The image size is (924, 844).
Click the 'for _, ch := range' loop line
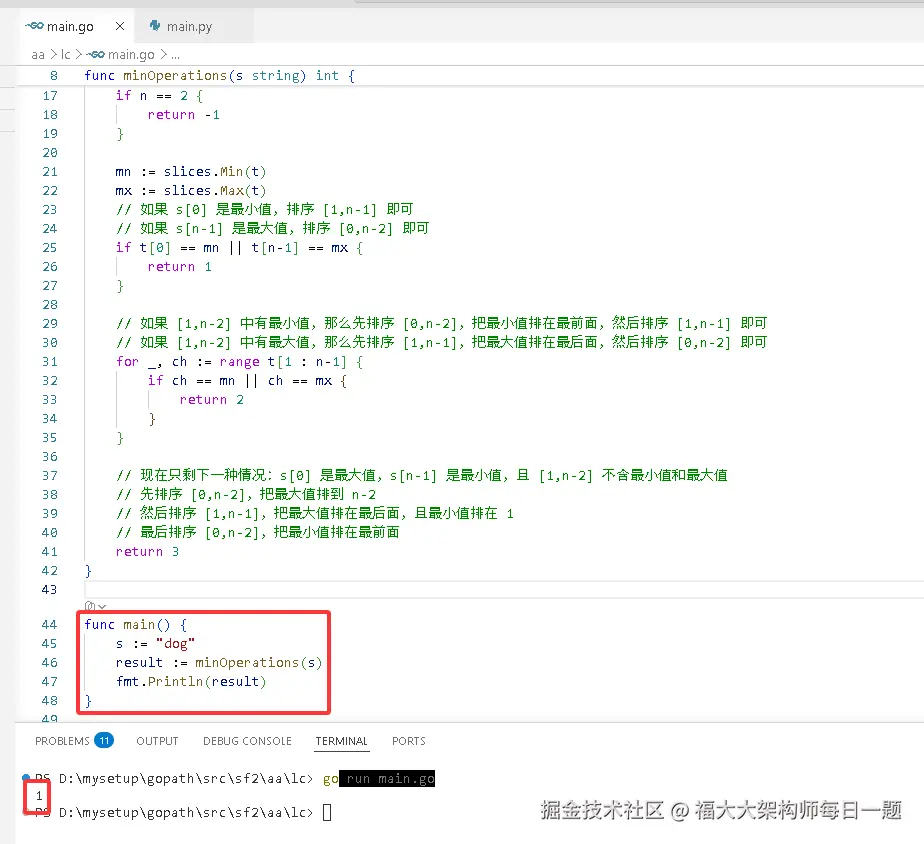coord(239,361)
